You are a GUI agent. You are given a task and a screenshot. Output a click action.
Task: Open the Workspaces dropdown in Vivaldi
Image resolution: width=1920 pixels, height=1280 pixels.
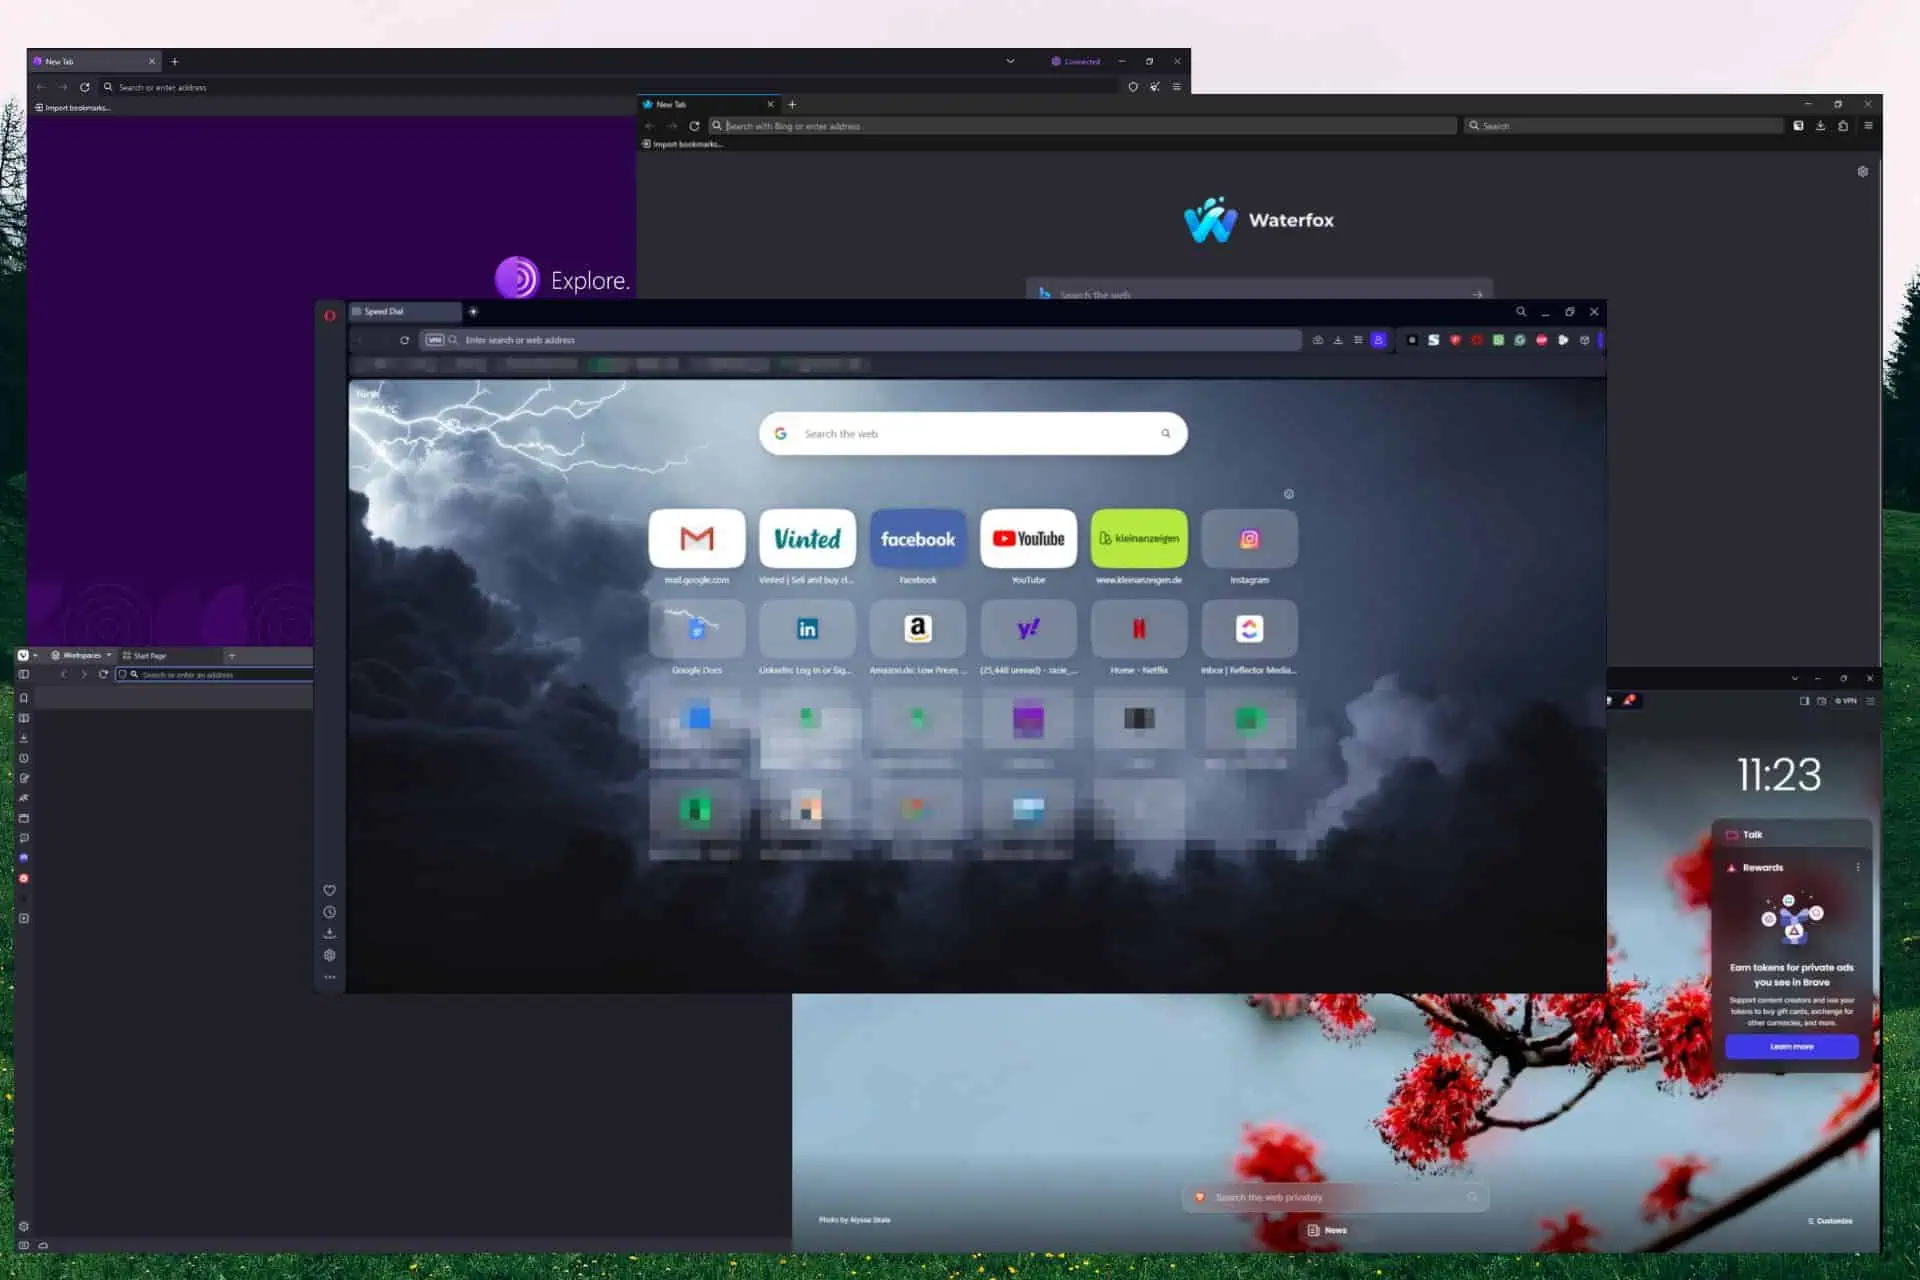point(81,655)
